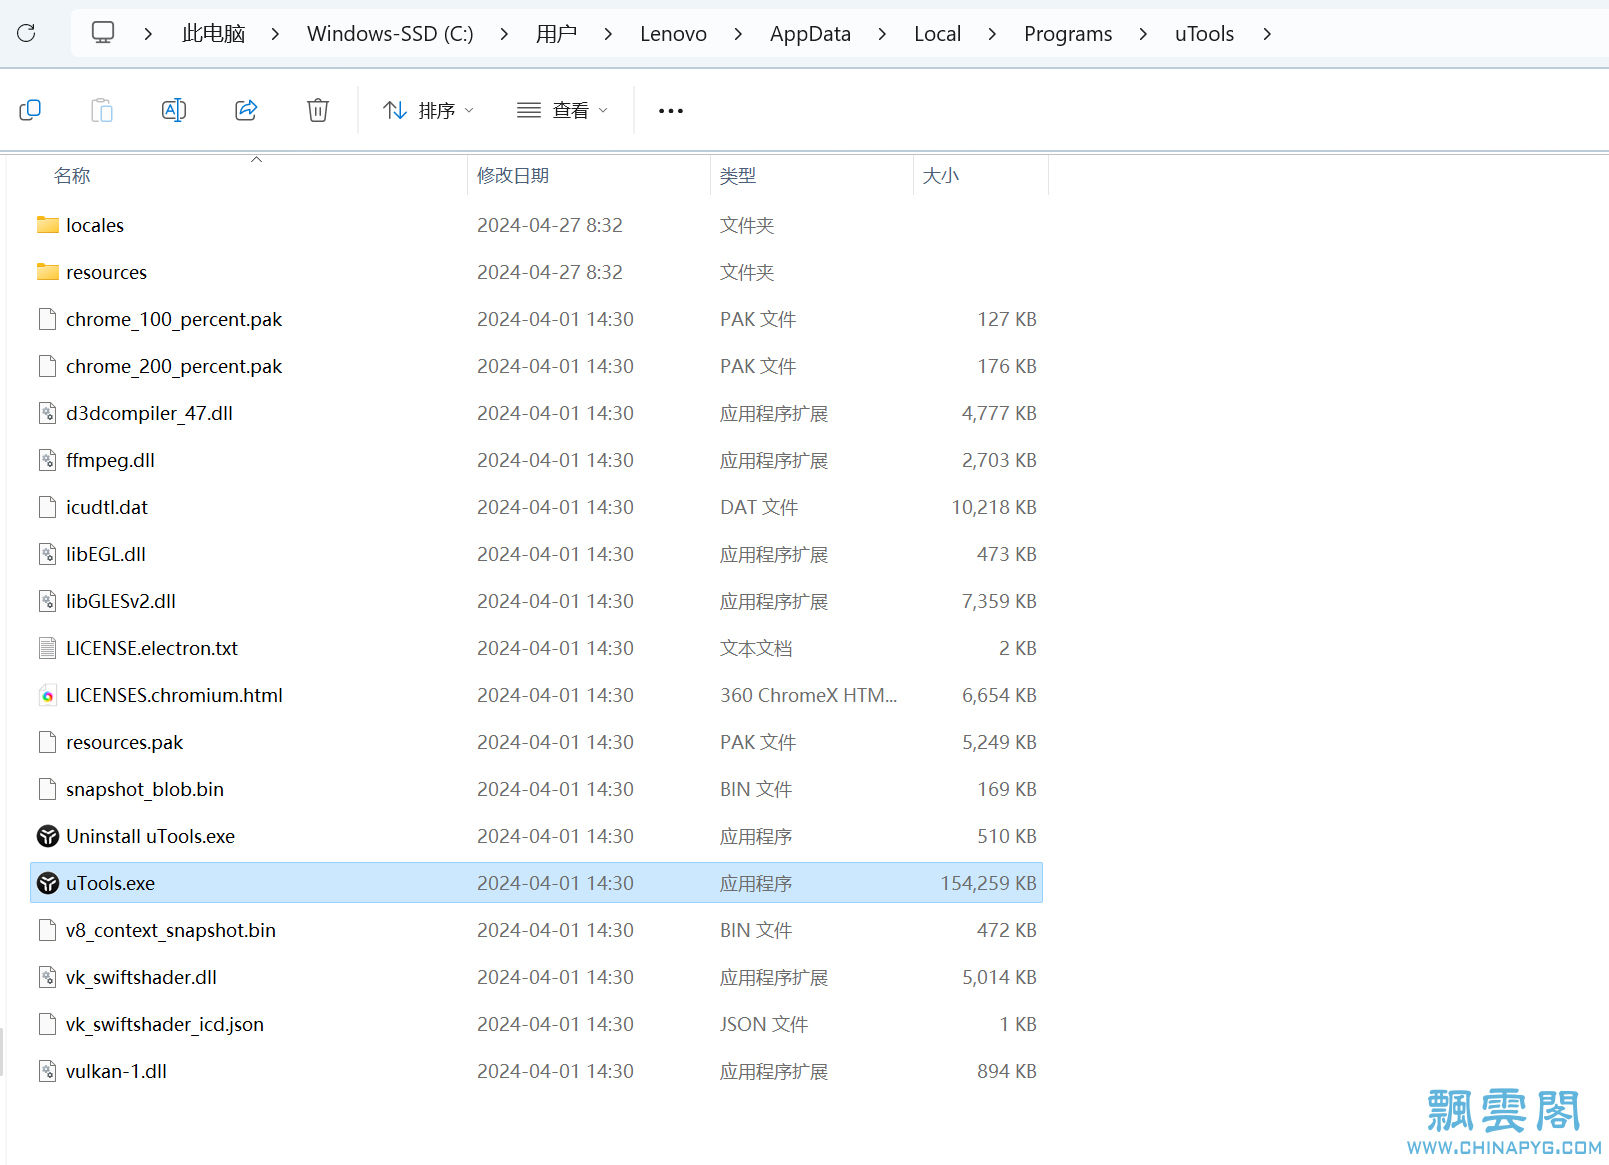This screenshot has height=1165, width=1609.
Task: Expand the chevron after Windows-SSD (C:)
Action: point(504,34)
